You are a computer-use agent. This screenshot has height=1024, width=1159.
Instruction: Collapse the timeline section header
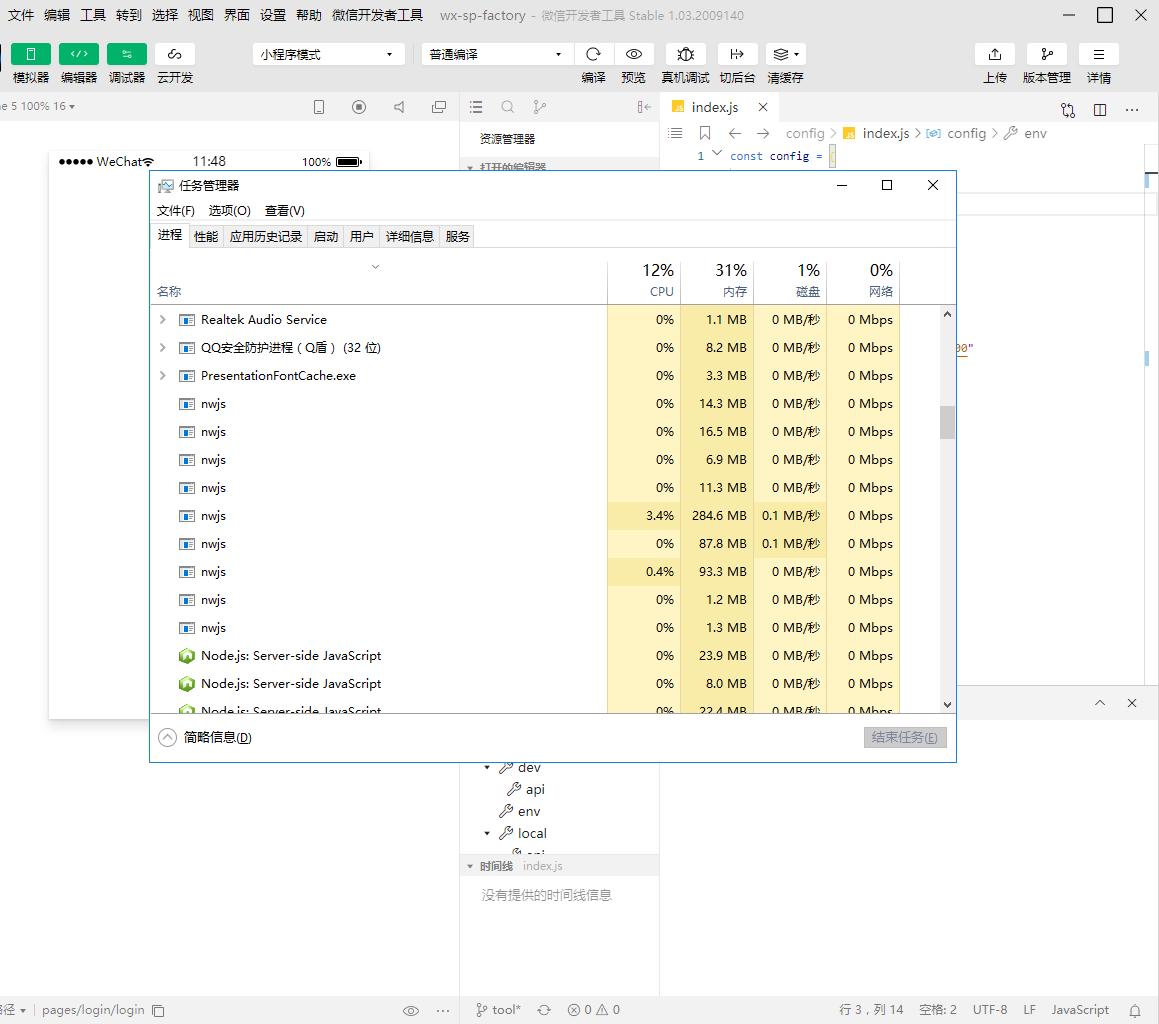click(559, 866)
